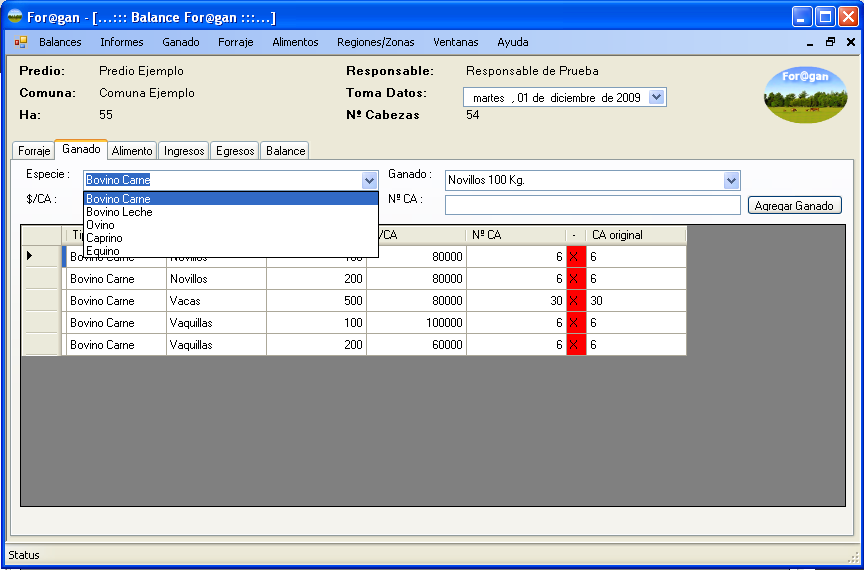Click the red delete icon in the Vaquillas 200 row
Image resolution: width=864 pixels, height=570 pixels.
[x=576, y=345]
